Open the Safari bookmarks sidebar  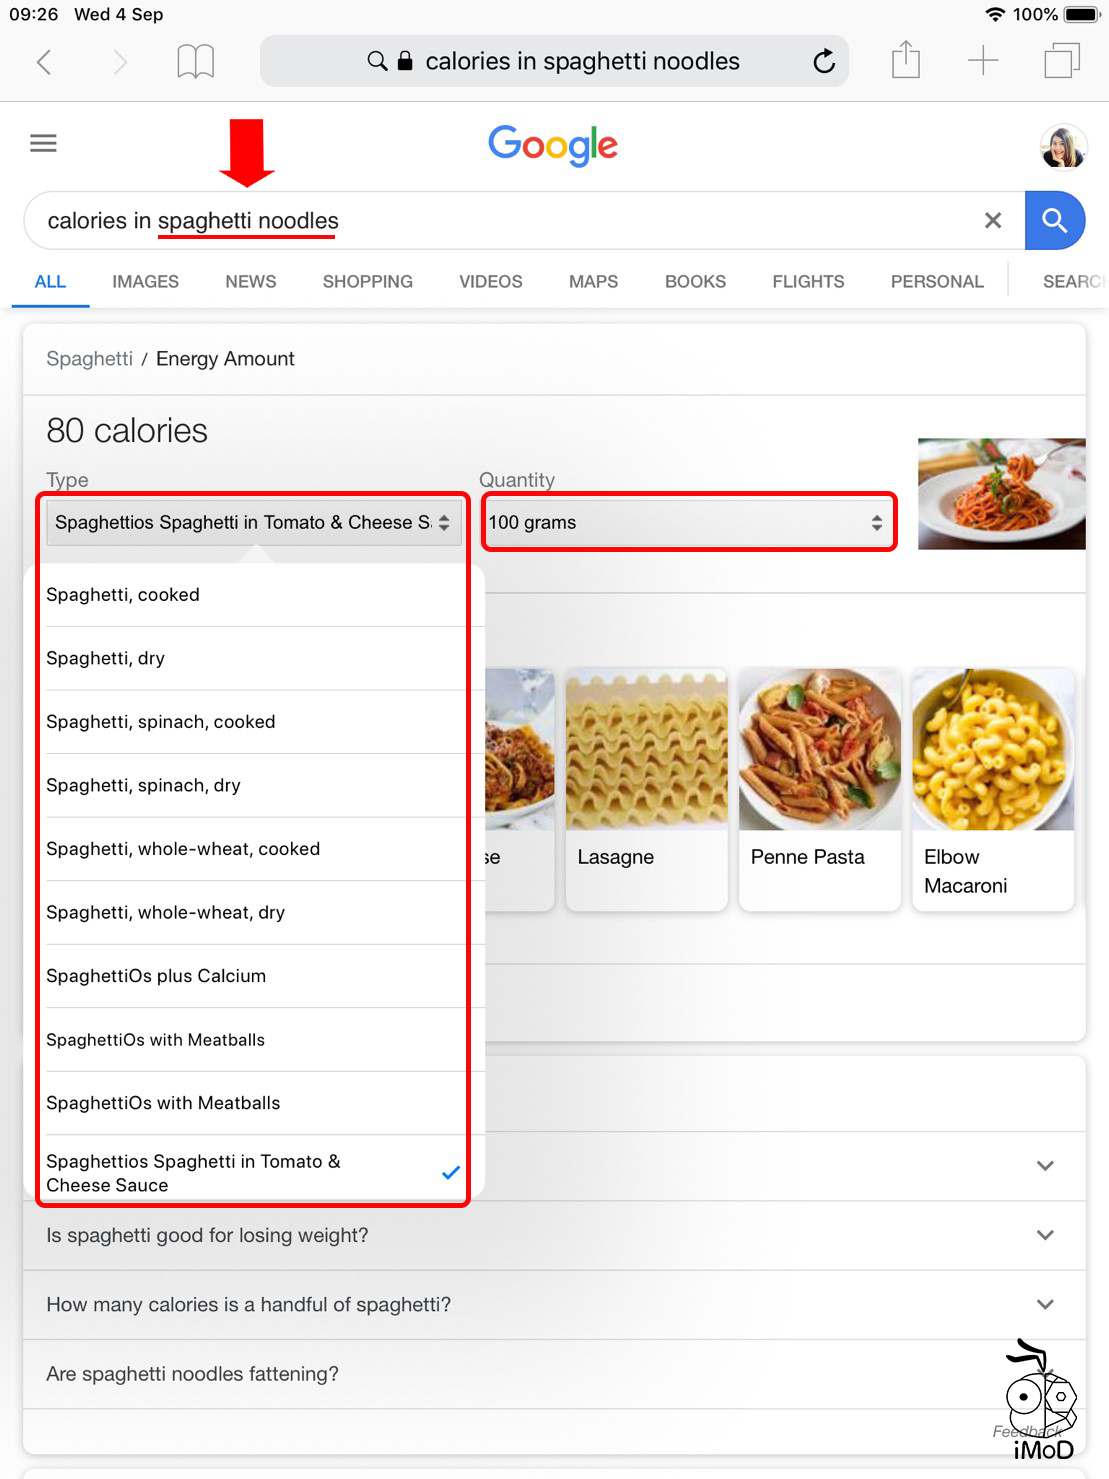[194, 61]
